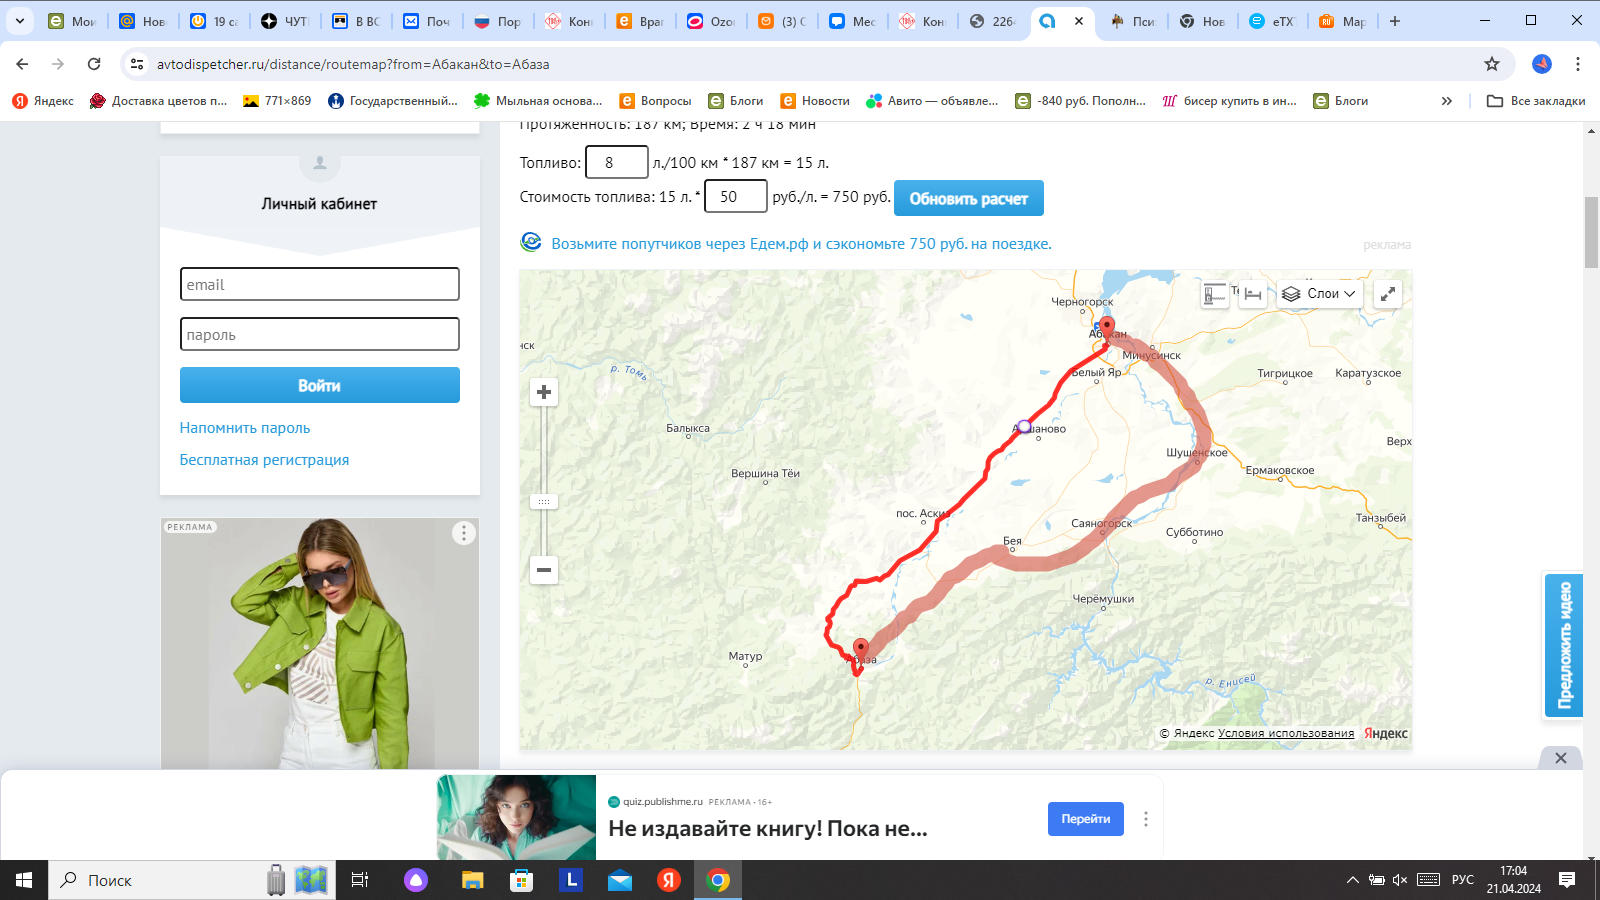Open Yandex Browser from taskbar
1600x900 pixels.
[x=669, y=880]
